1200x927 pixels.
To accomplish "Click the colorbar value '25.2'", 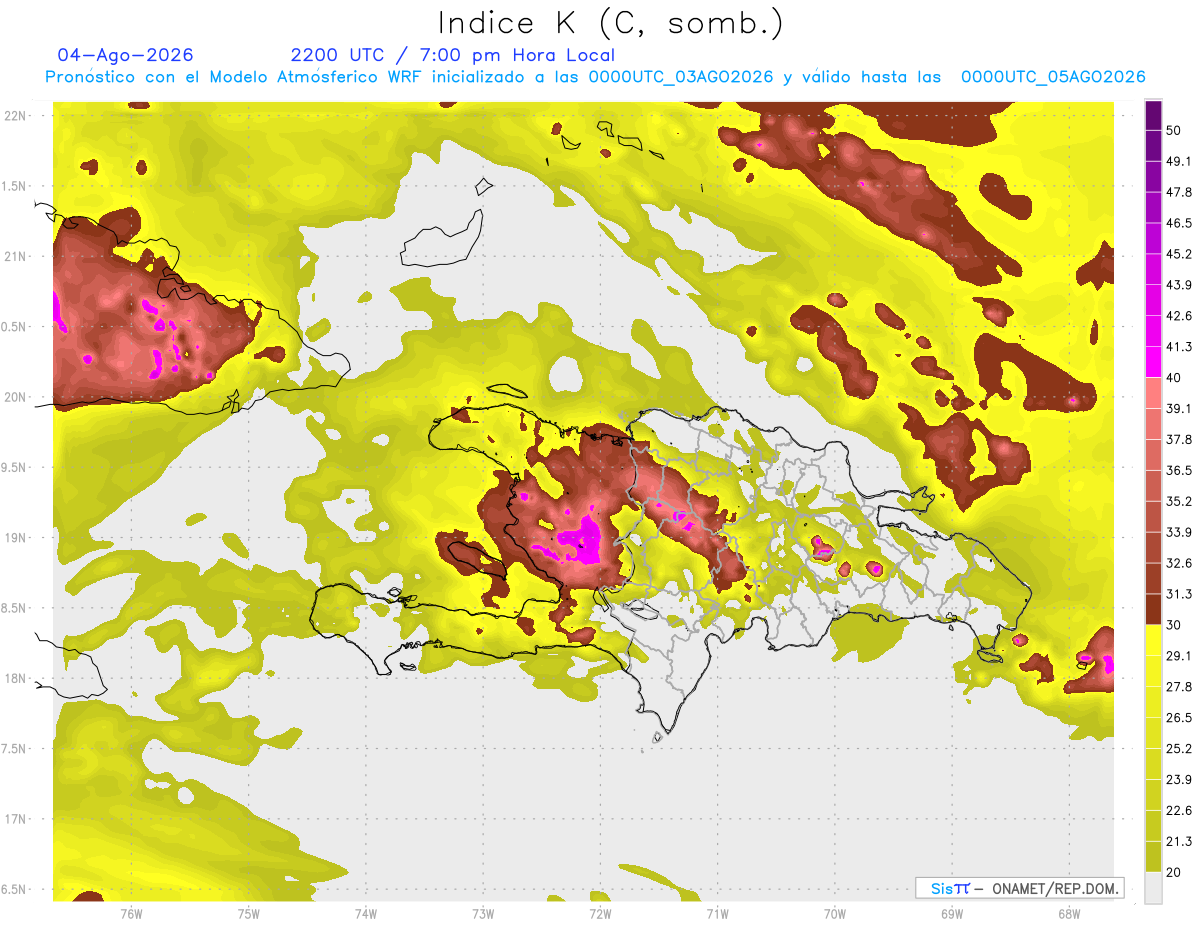I will 1179,748.
